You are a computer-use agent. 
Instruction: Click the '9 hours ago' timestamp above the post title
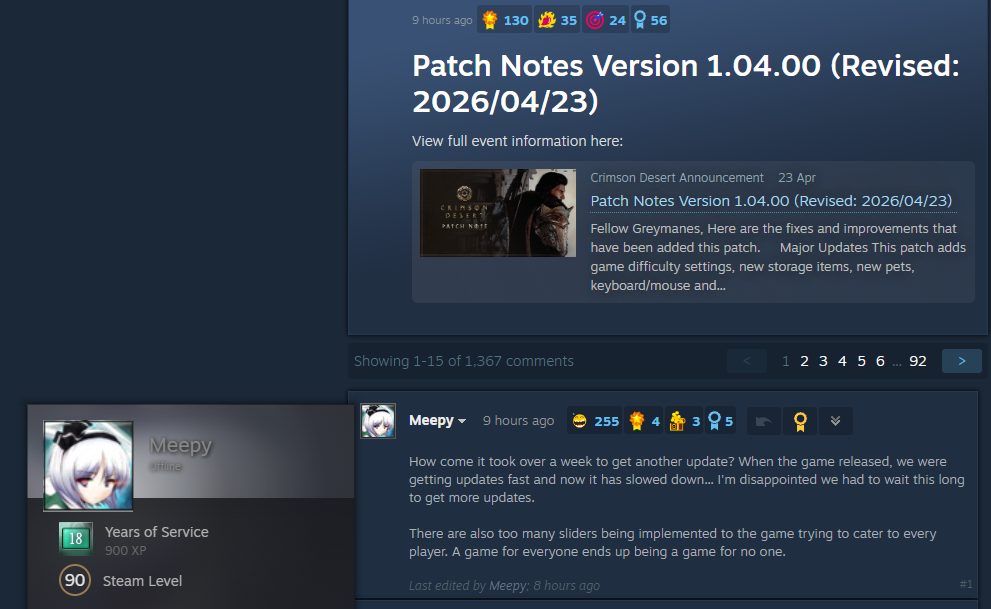tap(442, 20)
